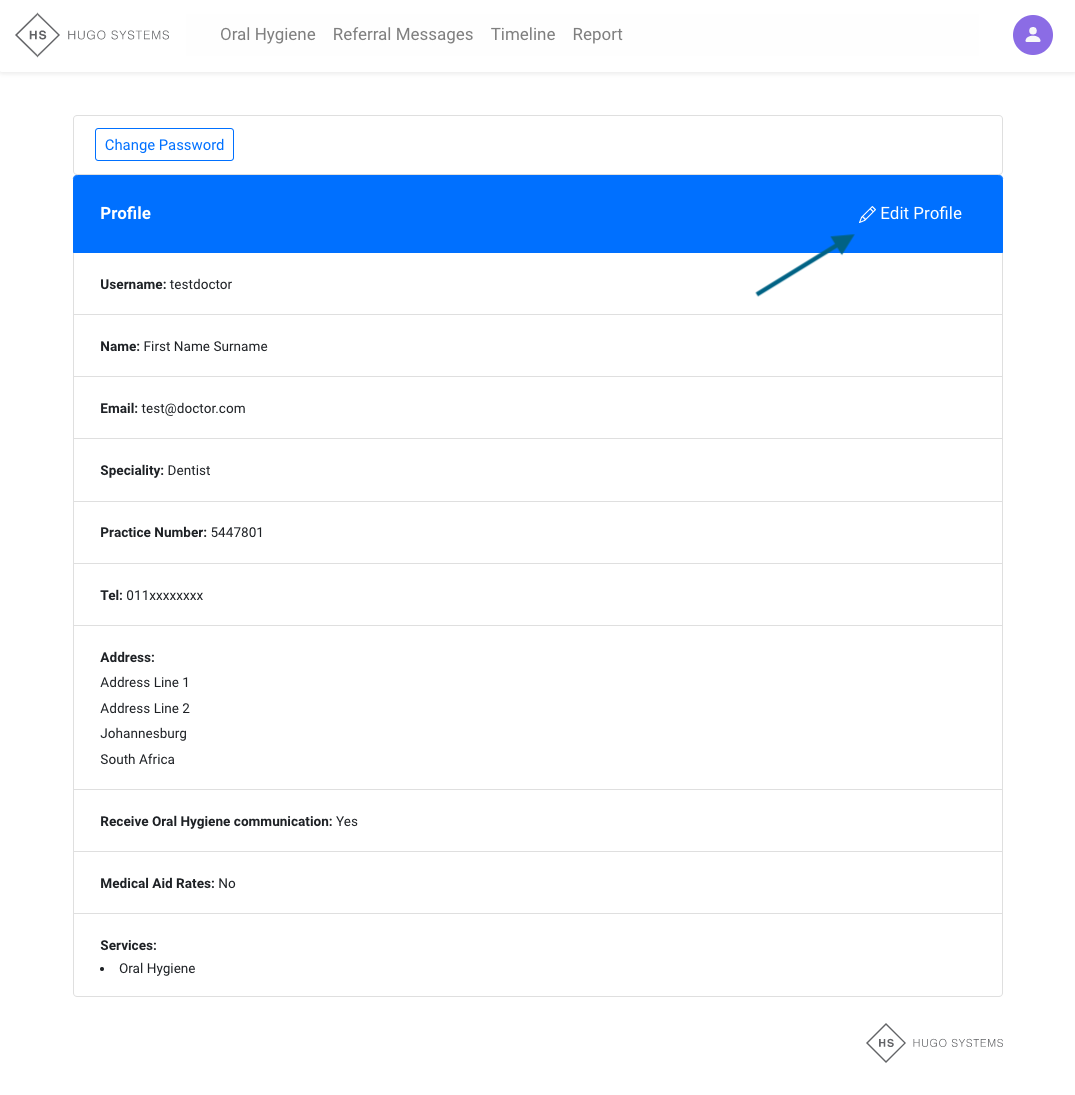
Task: Click the Hugo Systems header brand text
Action: click(118, 35)
